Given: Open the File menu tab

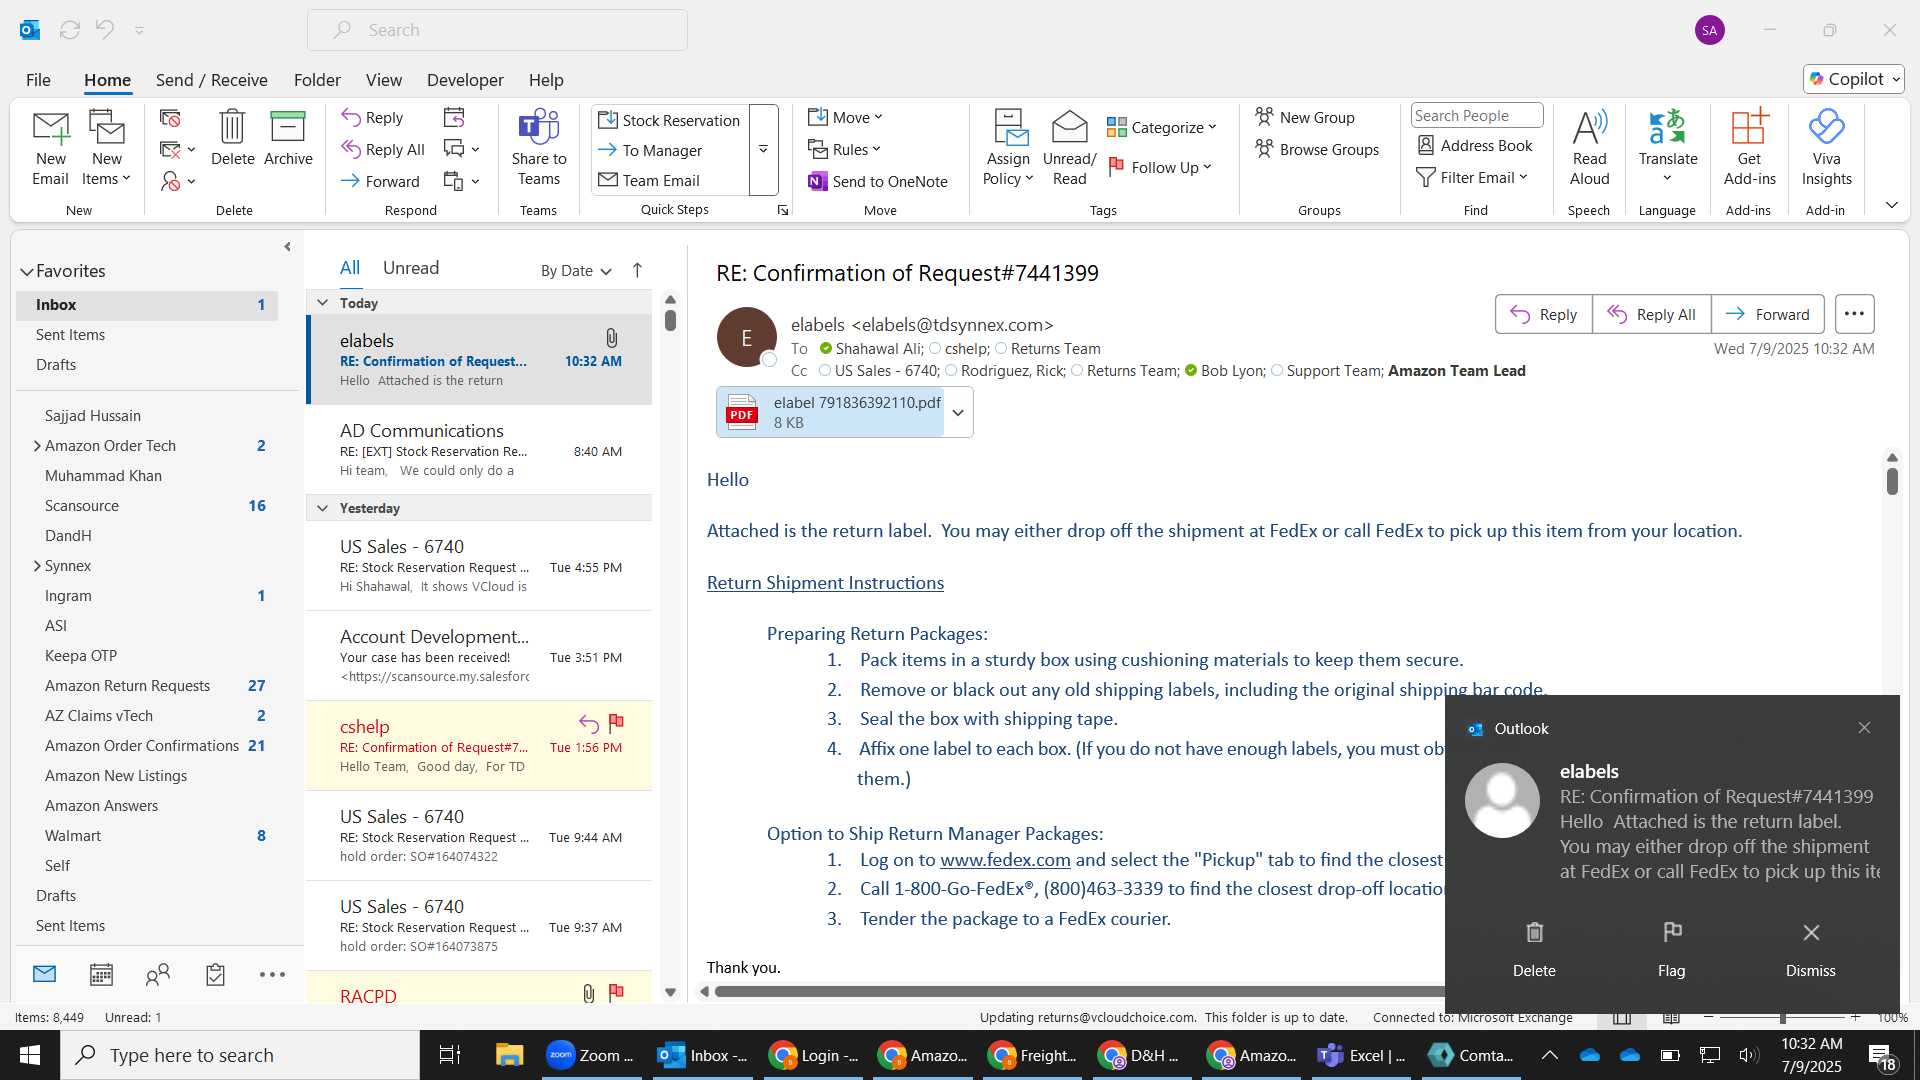Looking at the screenshot, I should (38, 80).
